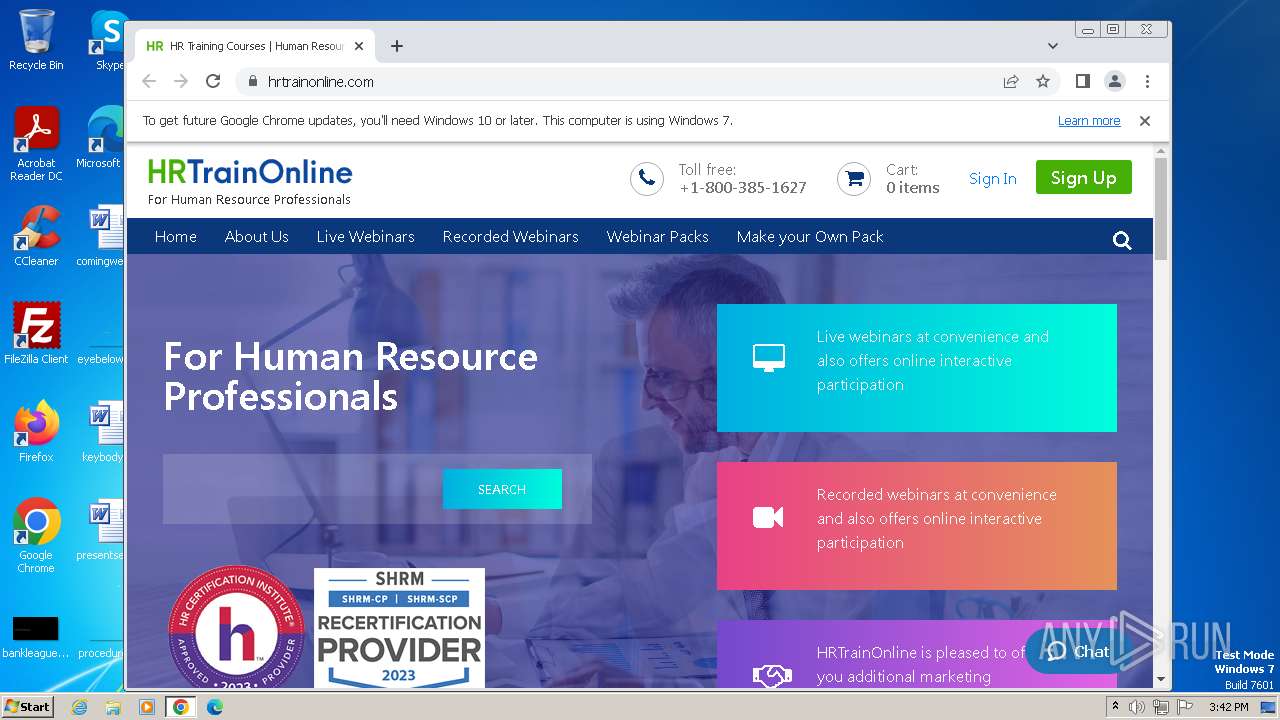Click the Cart 0 items text
Viewport: 1280px width, 720px height.
click(912, 179)
